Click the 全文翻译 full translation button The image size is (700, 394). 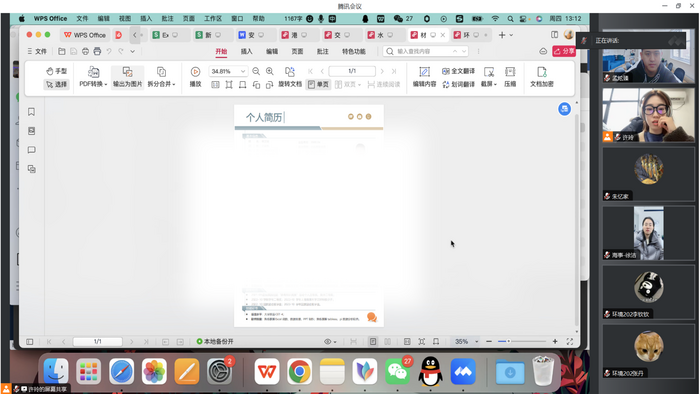click(458, 71)
